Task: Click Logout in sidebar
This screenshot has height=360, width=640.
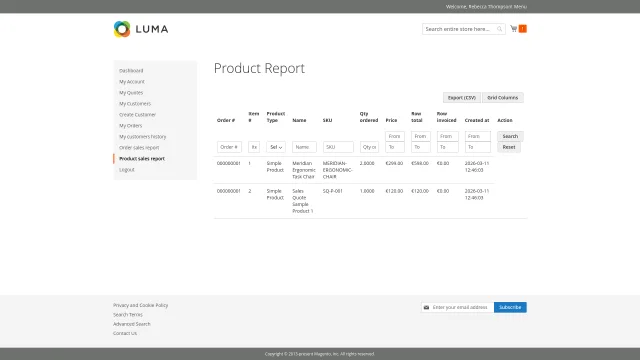Action: (127, 170)
